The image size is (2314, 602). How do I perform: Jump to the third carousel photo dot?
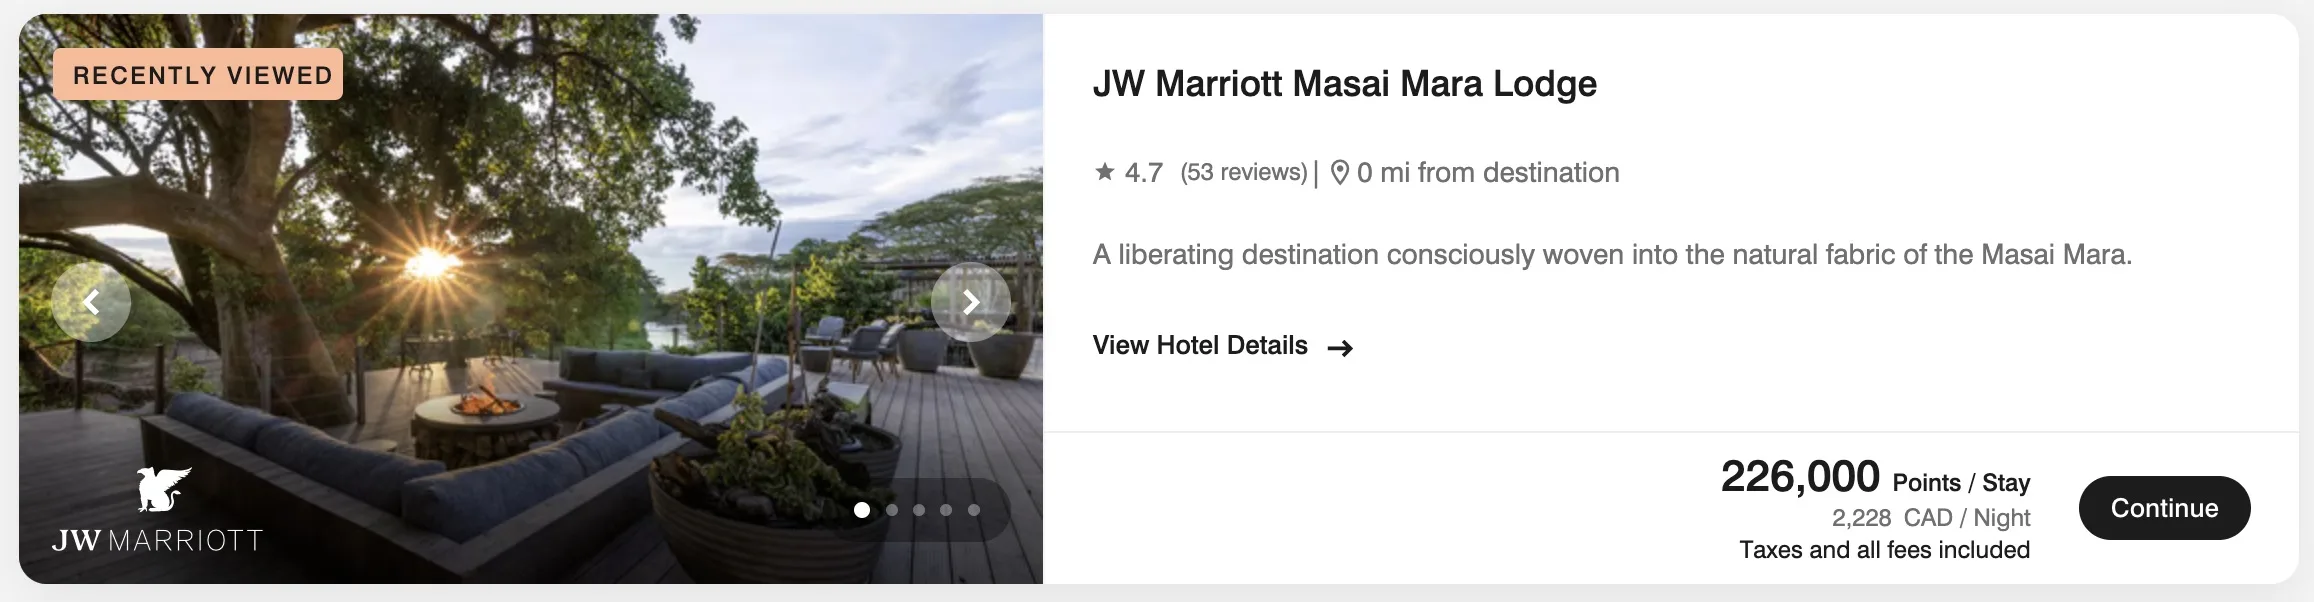click(919, 510)
